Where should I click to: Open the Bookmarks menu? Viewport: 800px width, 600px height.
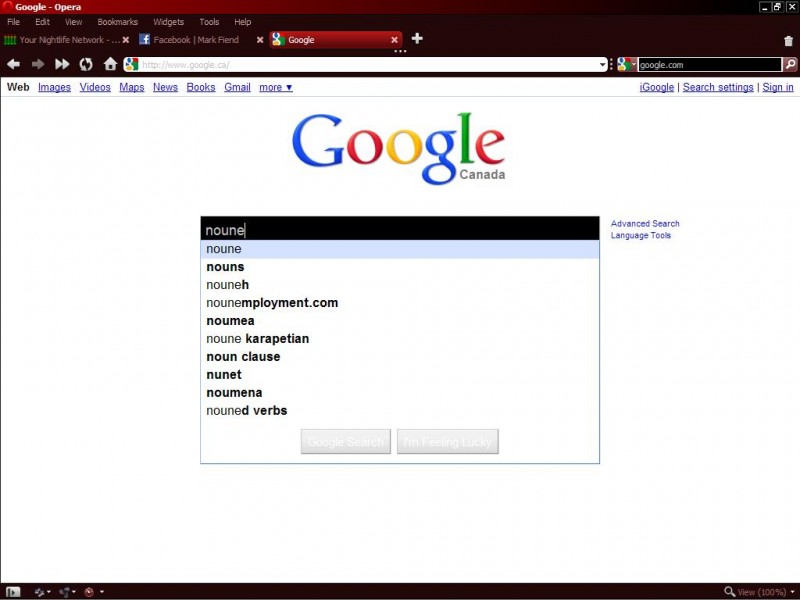click(117, 22)
